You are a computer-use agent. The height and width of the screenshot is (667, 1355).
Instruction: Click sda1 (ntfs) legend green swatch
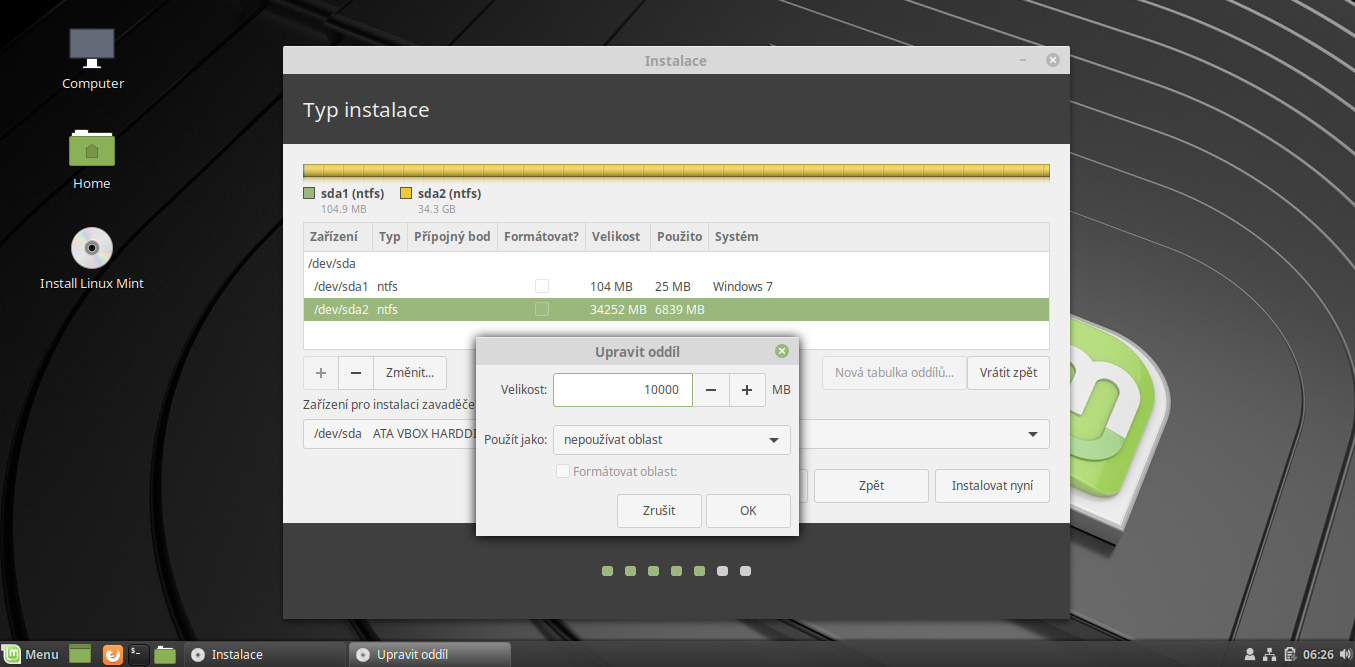click(309, 194)
